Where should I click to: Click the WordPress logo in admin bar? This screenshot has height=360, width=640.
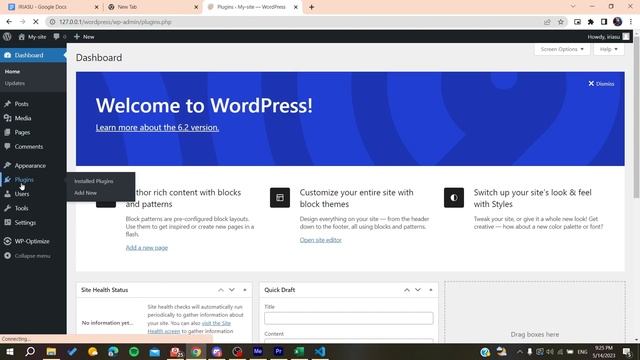[x=7, y=37]
